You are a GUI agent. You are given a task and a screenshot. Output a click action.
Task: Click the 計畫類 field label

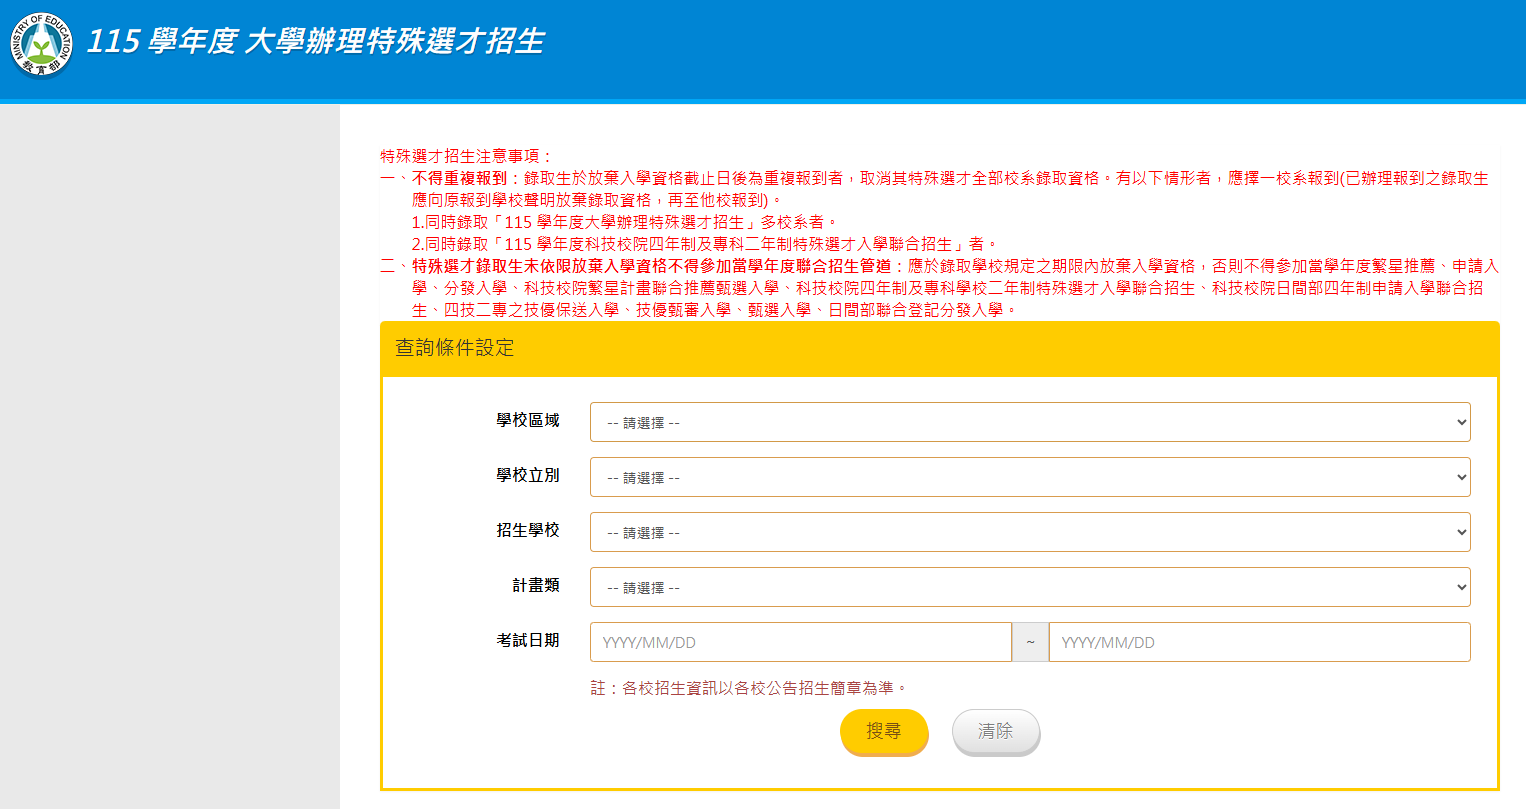pyautogui.click(x=536, y=586)
